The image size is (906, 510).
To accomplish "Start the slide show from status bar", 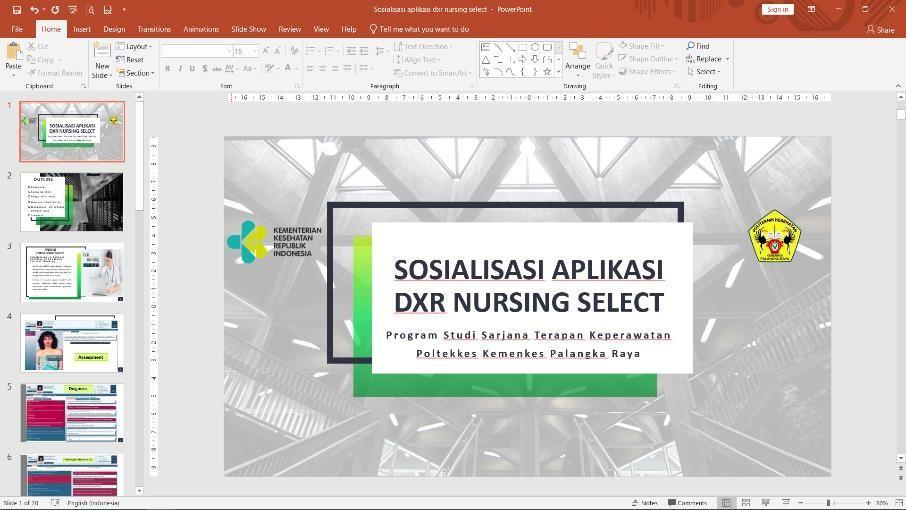I will [785, 503].
